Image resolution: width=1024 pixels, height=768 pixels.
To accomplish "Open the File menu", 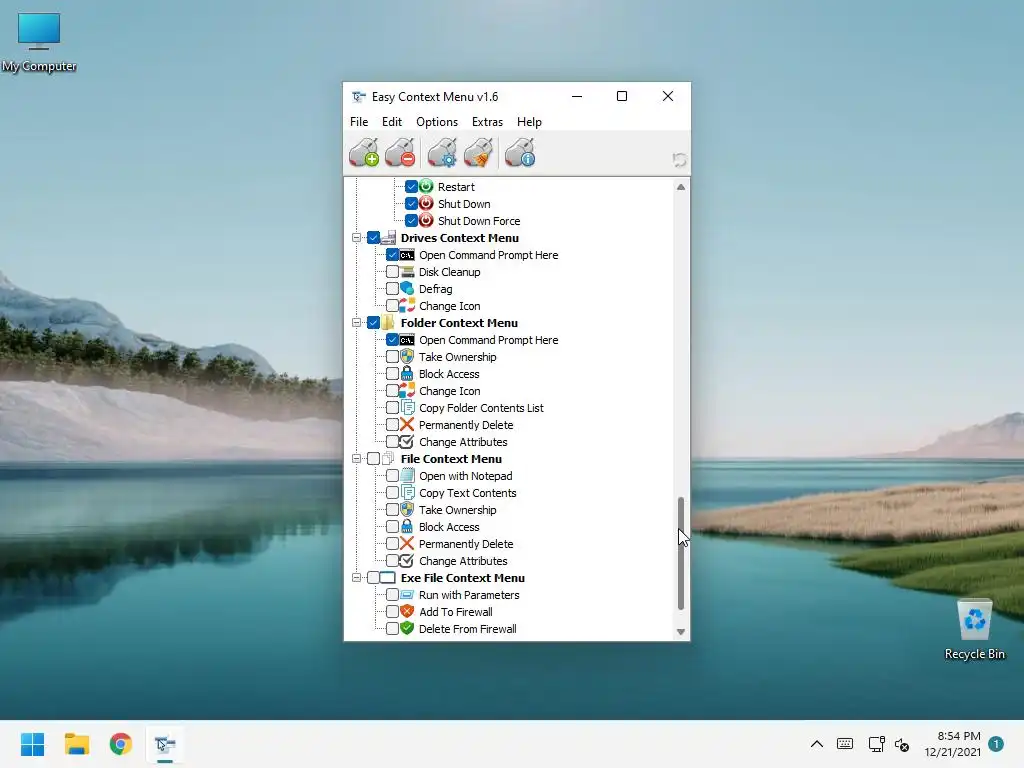I will pos(359,121).
